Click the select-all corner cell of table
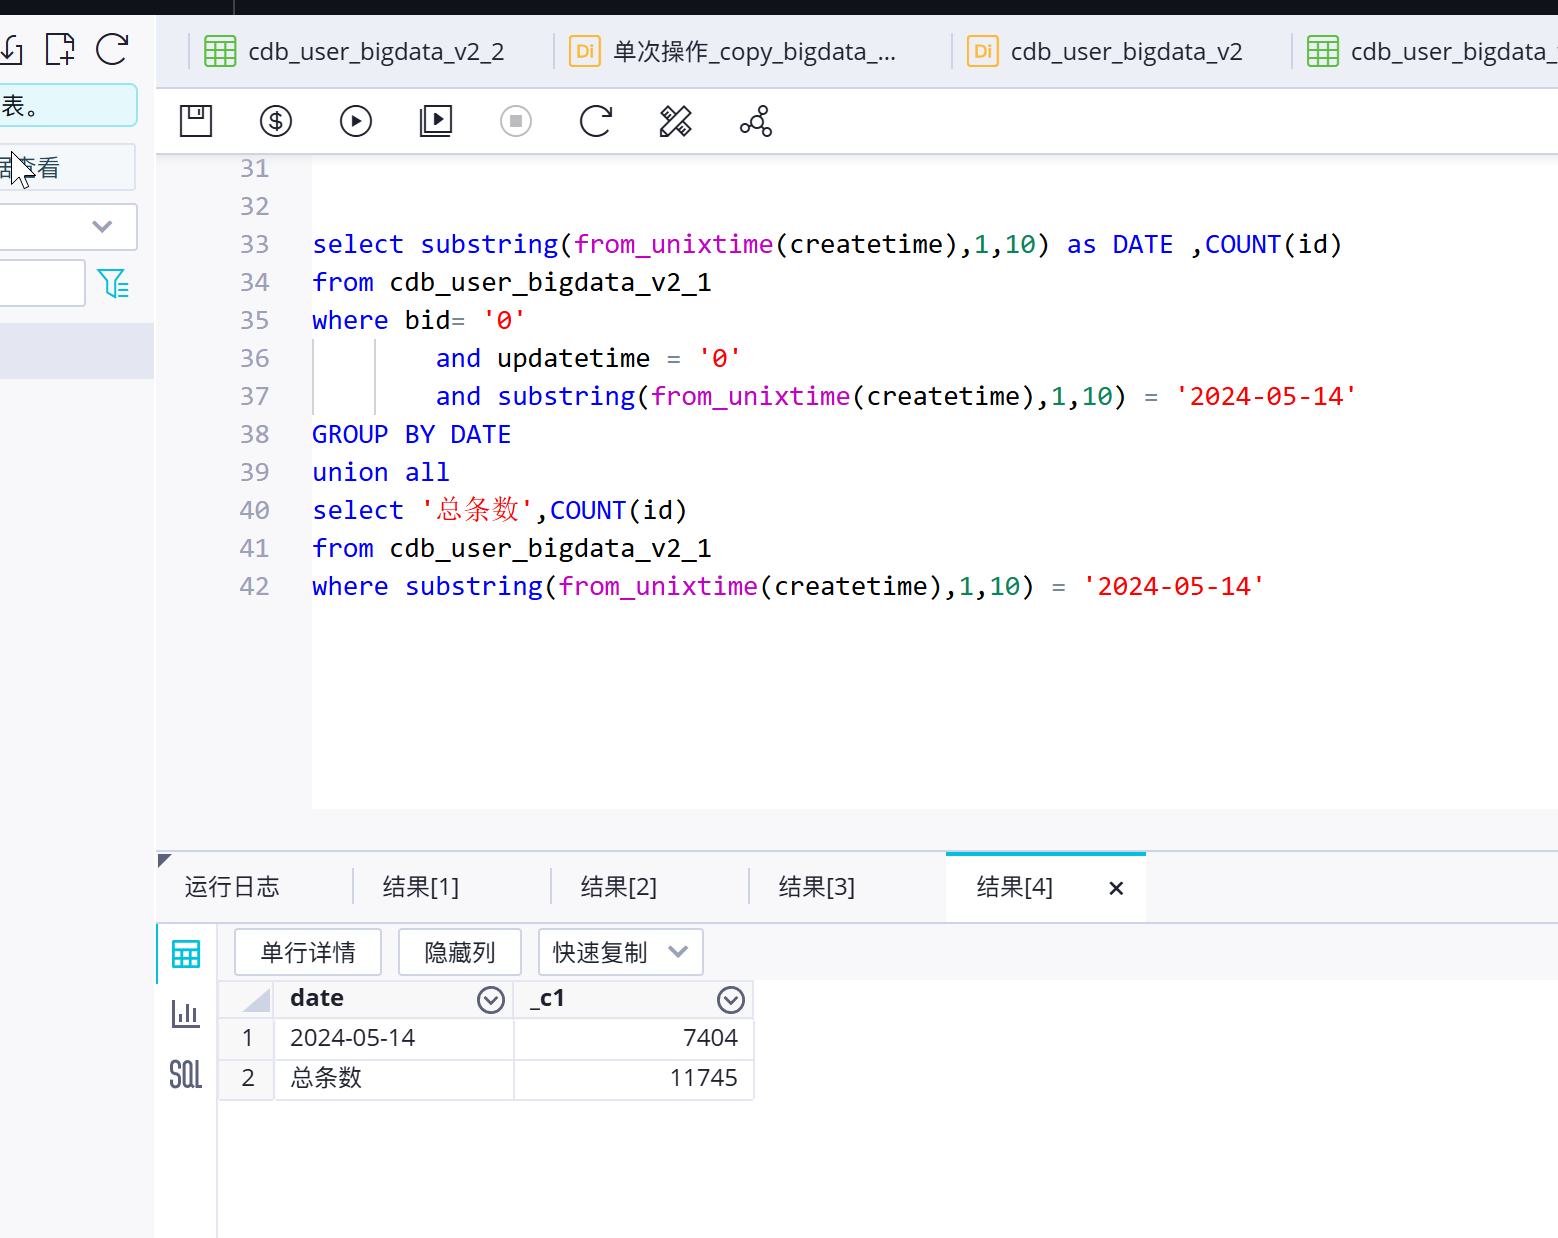Viewport: 1558px width, 1238px height. [247, 1000]
